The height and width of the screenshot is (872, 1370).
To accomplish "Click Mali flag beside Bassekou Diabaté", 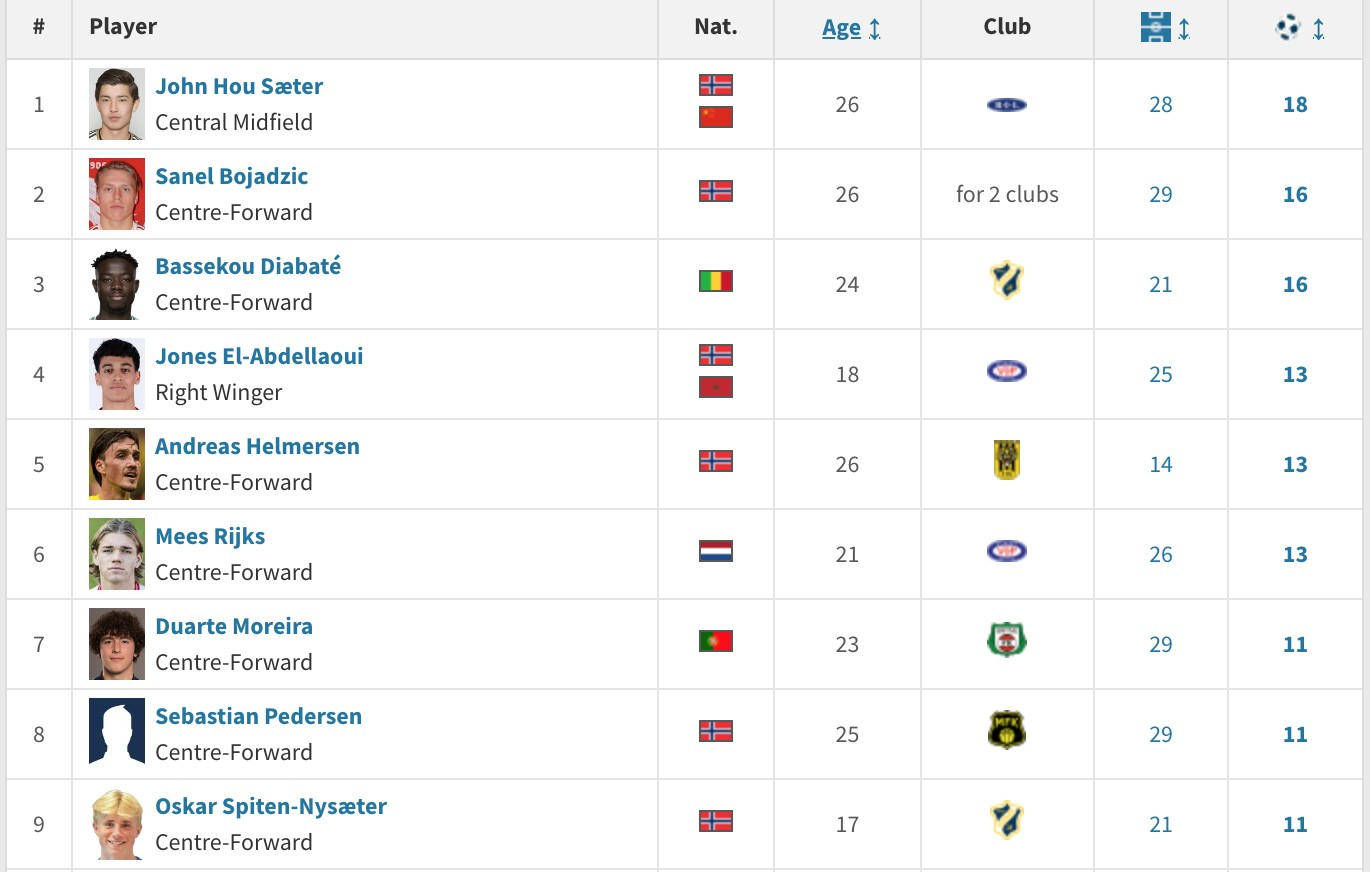I will tap(715, 281).
